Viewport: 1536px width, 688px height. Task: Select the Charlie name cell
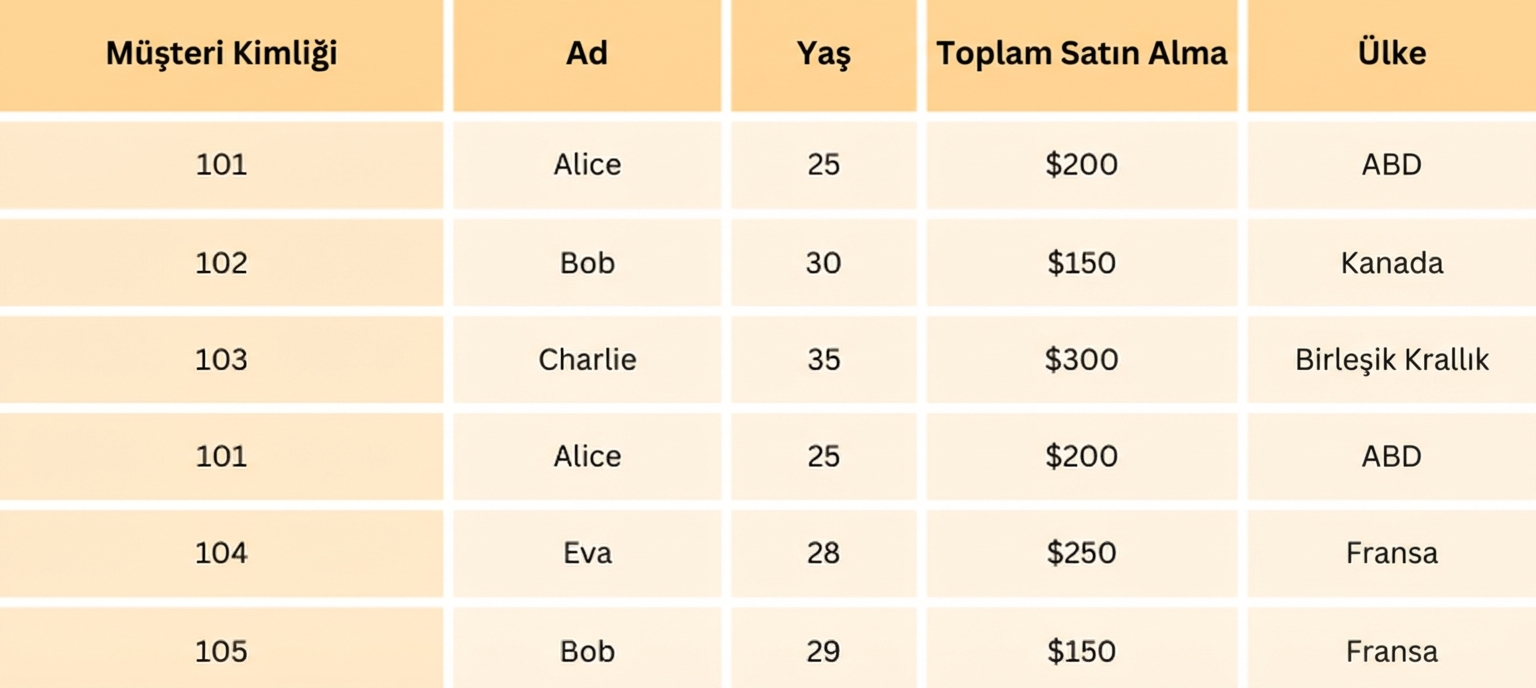pyautogui.click(x=587, y=360)
